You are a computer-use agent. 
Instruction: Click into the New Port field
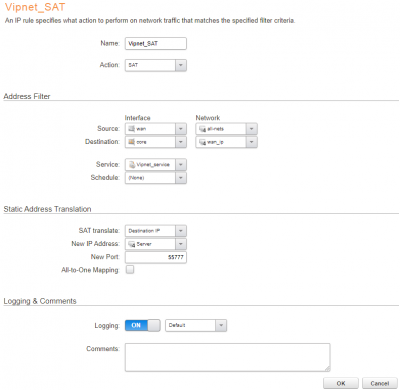coord(156,257)
